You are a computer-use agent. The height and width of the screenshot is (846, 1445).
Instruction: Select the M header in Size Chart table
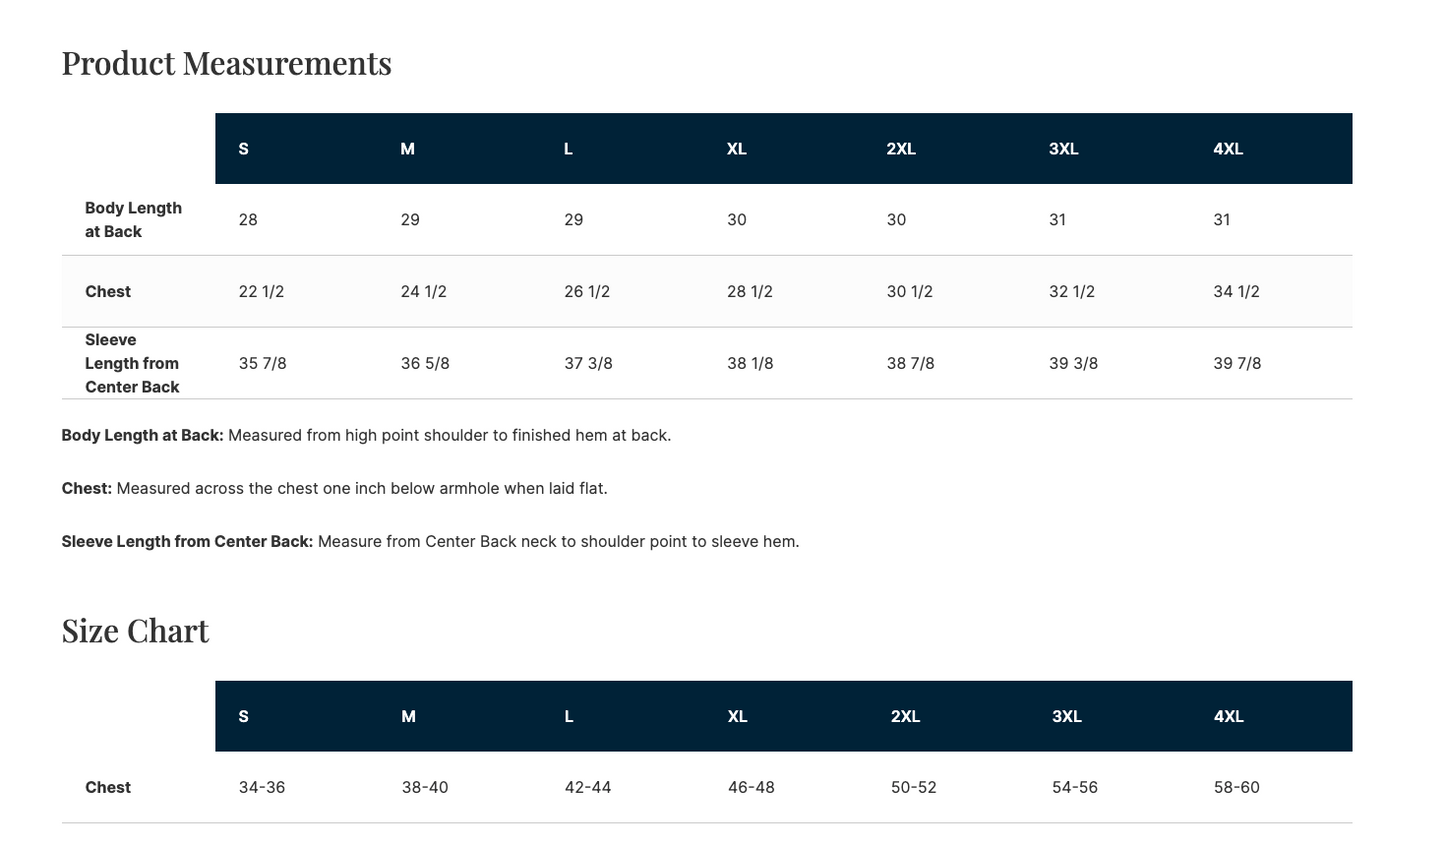click(408, 717)
